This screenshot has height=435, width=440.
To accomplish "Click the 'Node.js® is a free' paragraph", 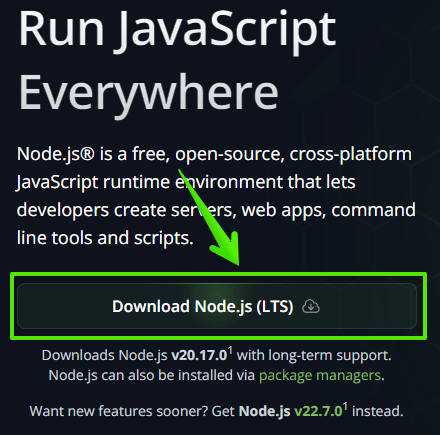I will tap(216, 196).
